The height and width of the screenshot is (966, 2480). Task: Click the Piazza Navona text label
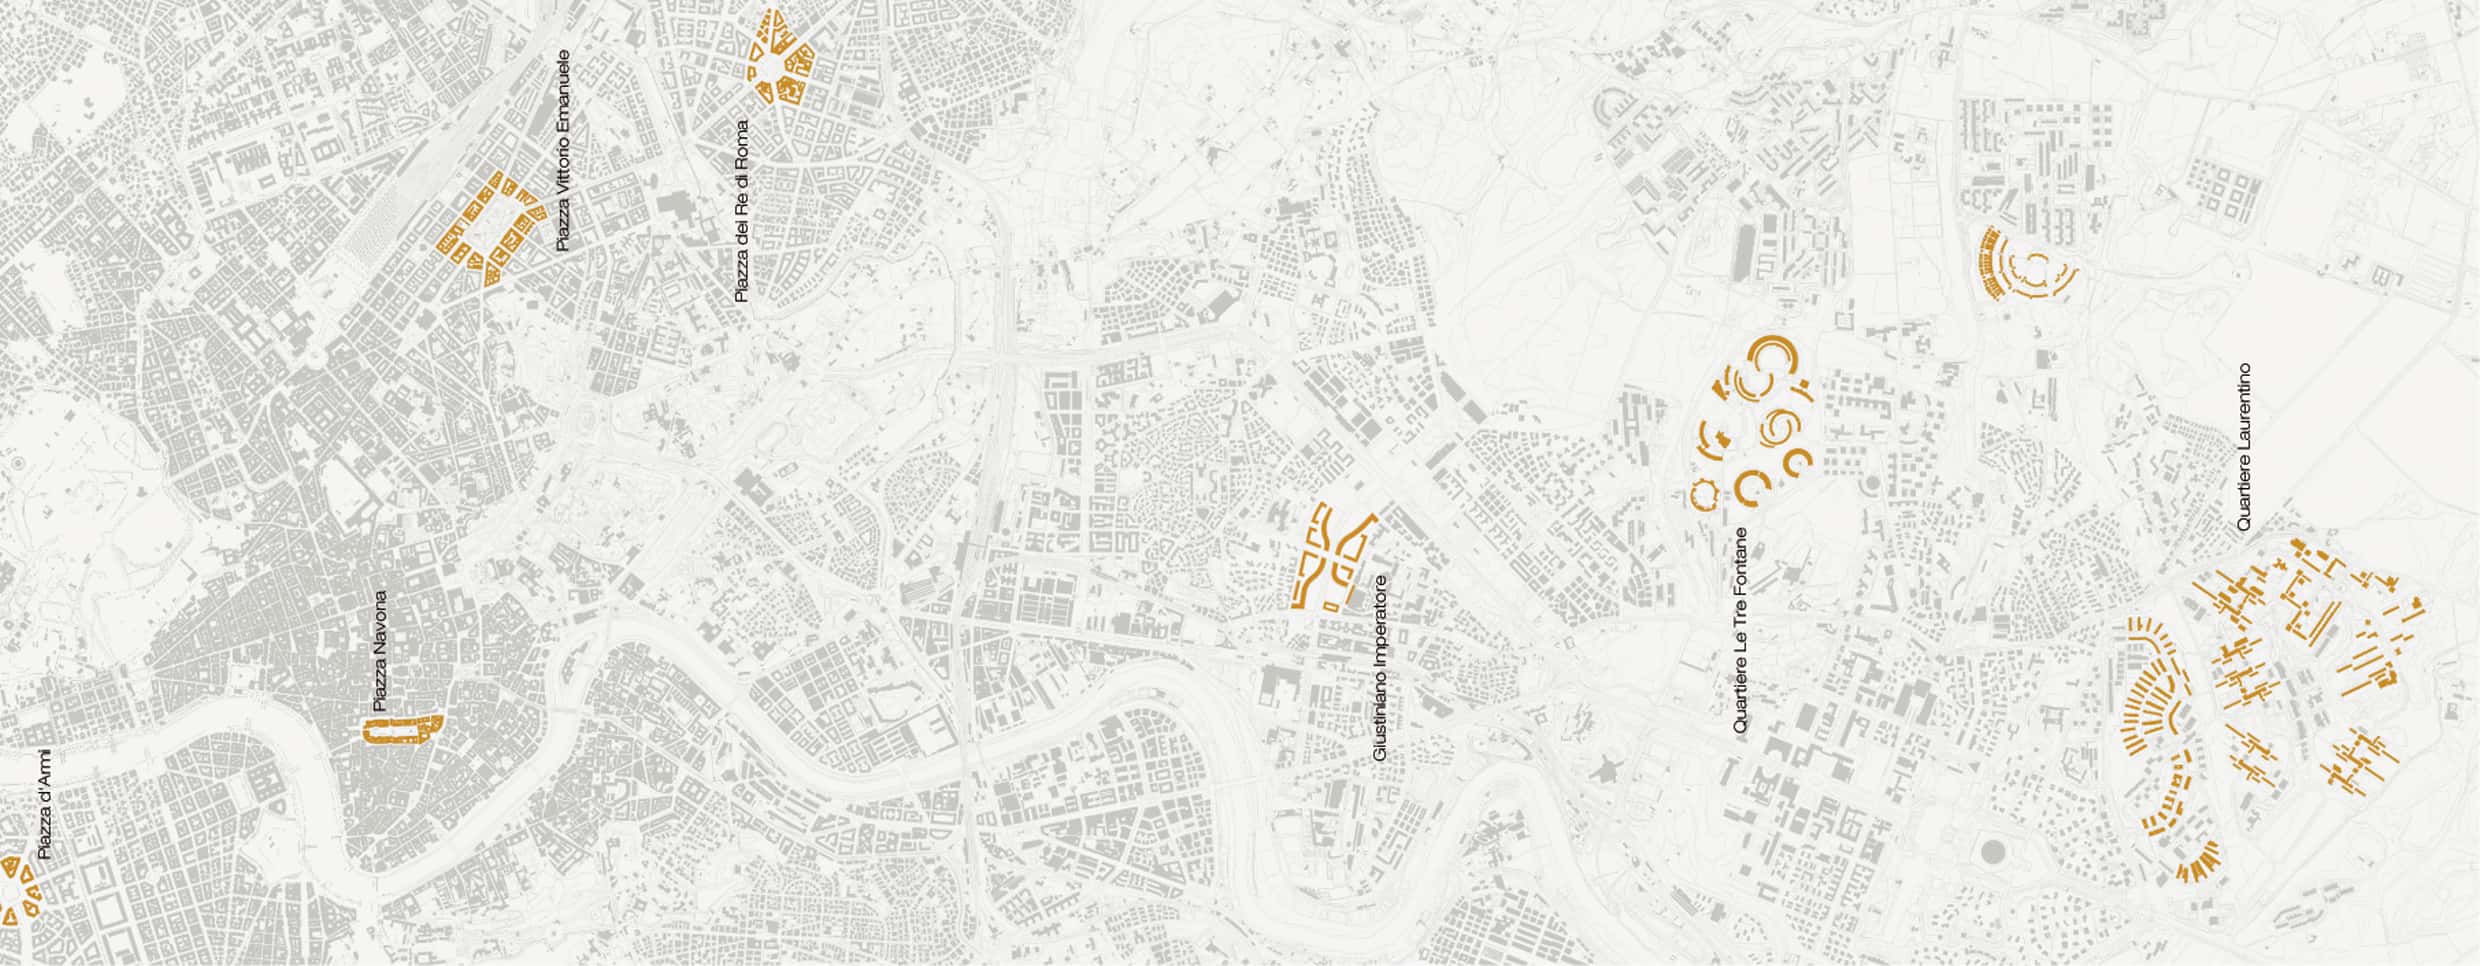(x=379, y=651)
